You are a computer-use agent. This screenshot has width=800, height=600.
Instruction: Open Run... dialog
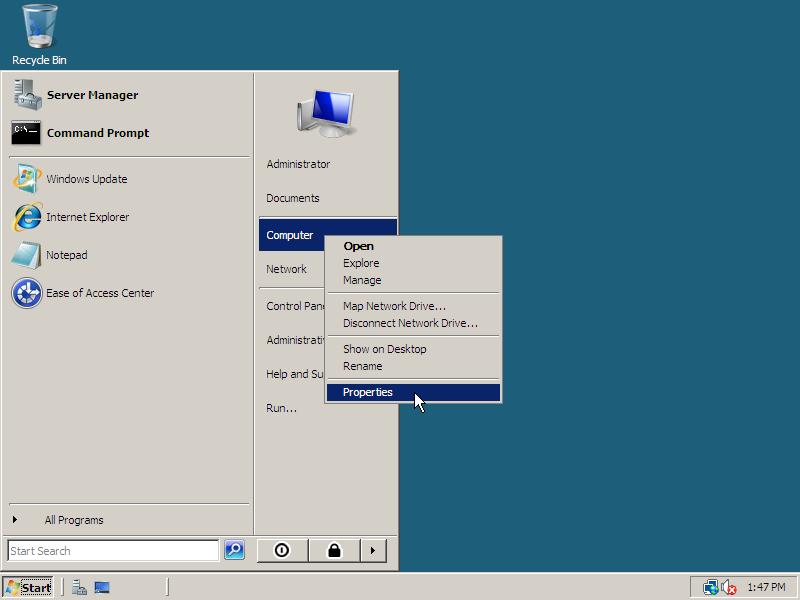(282, 408)
